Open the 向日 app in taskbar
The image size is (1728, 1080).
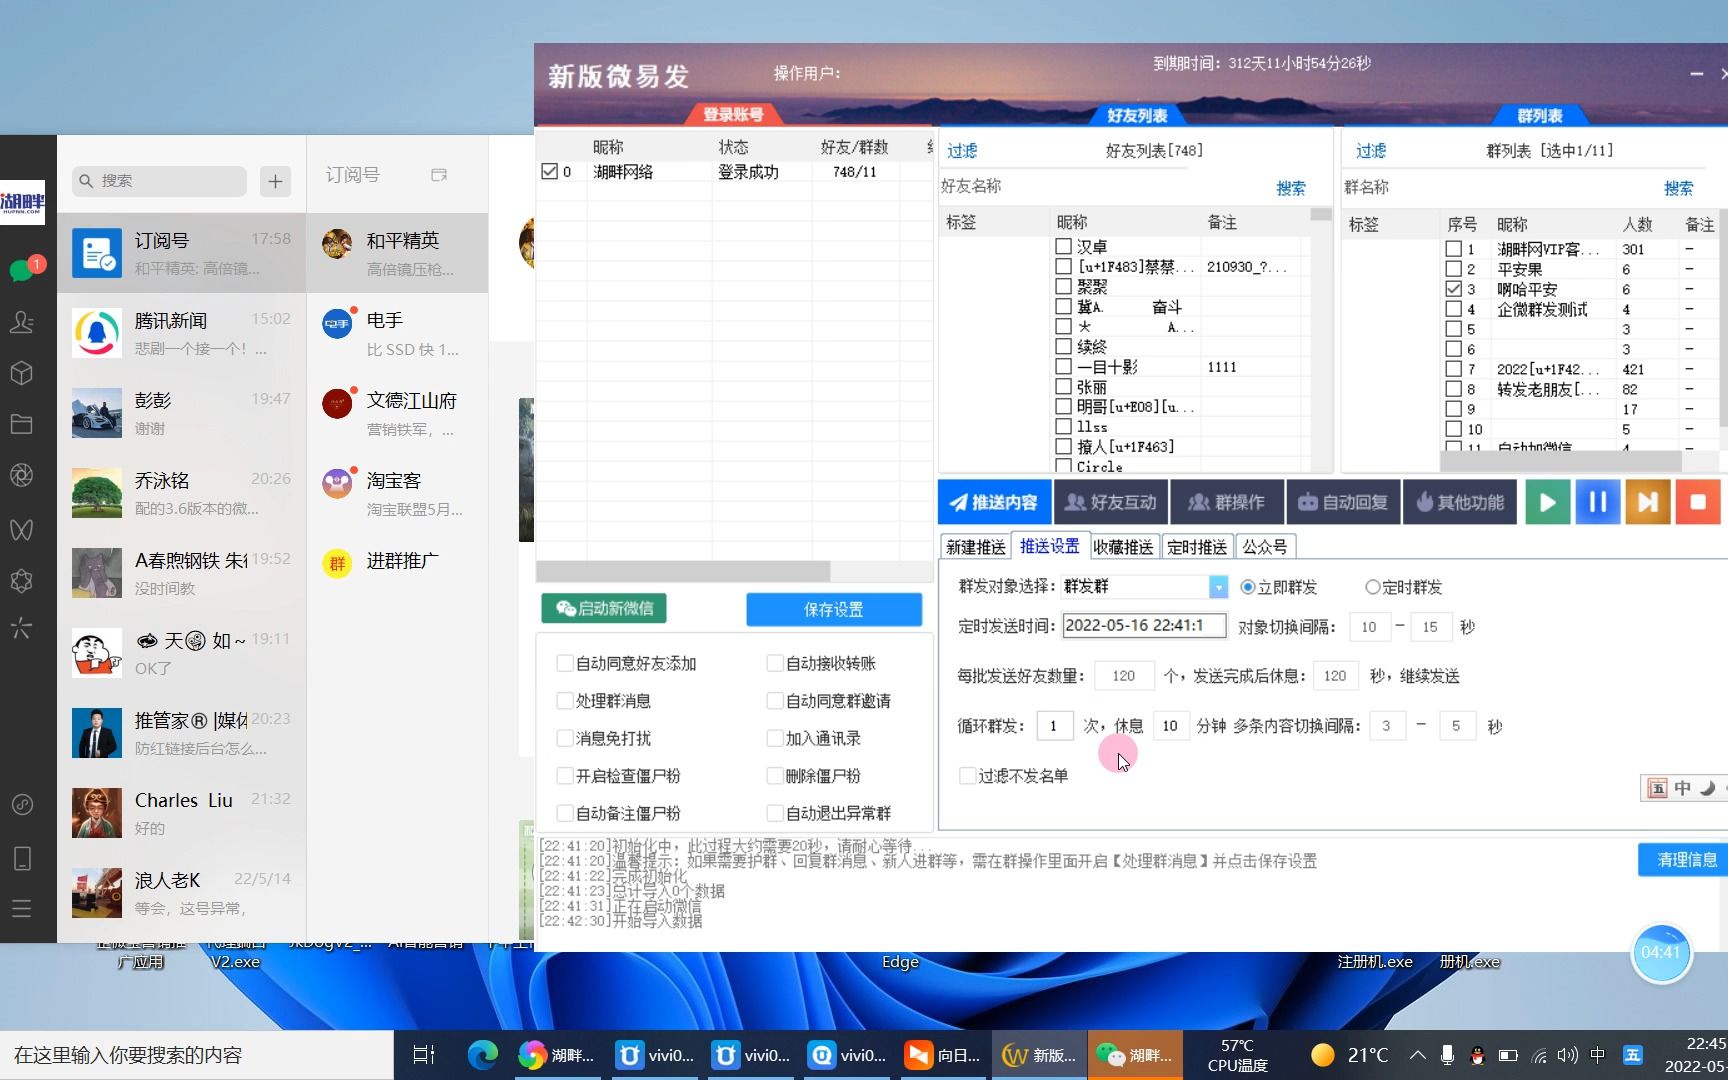(x=943, y=1055)
